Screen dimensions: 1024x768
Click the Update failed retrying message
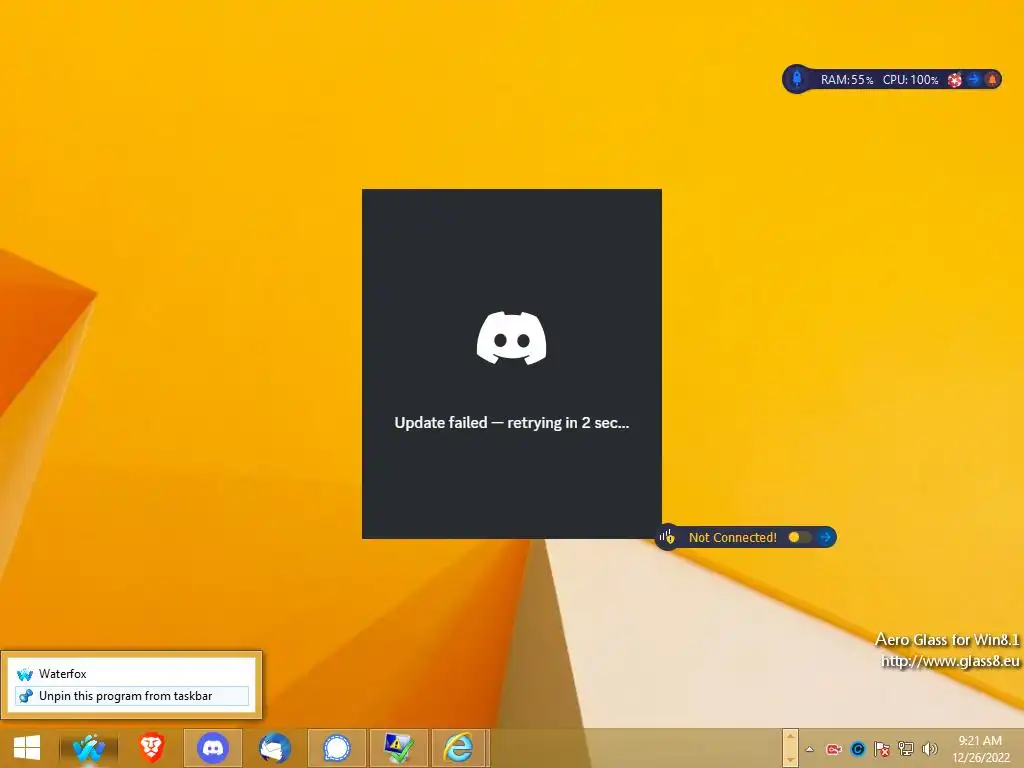pos(511,423)
